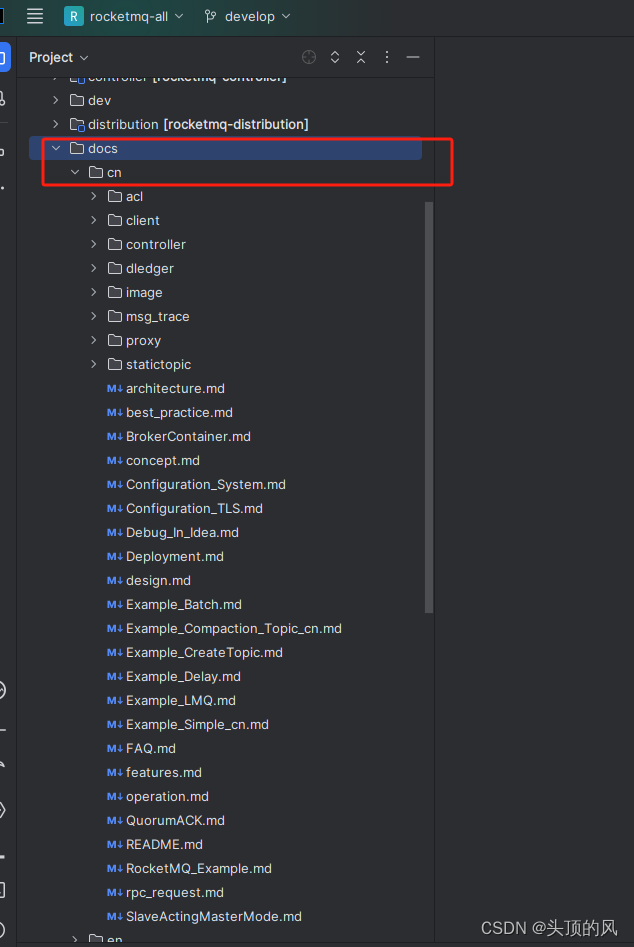Expand the distribution folder
The height and width of the screenshot is (947, 634).
pos(56,124)
